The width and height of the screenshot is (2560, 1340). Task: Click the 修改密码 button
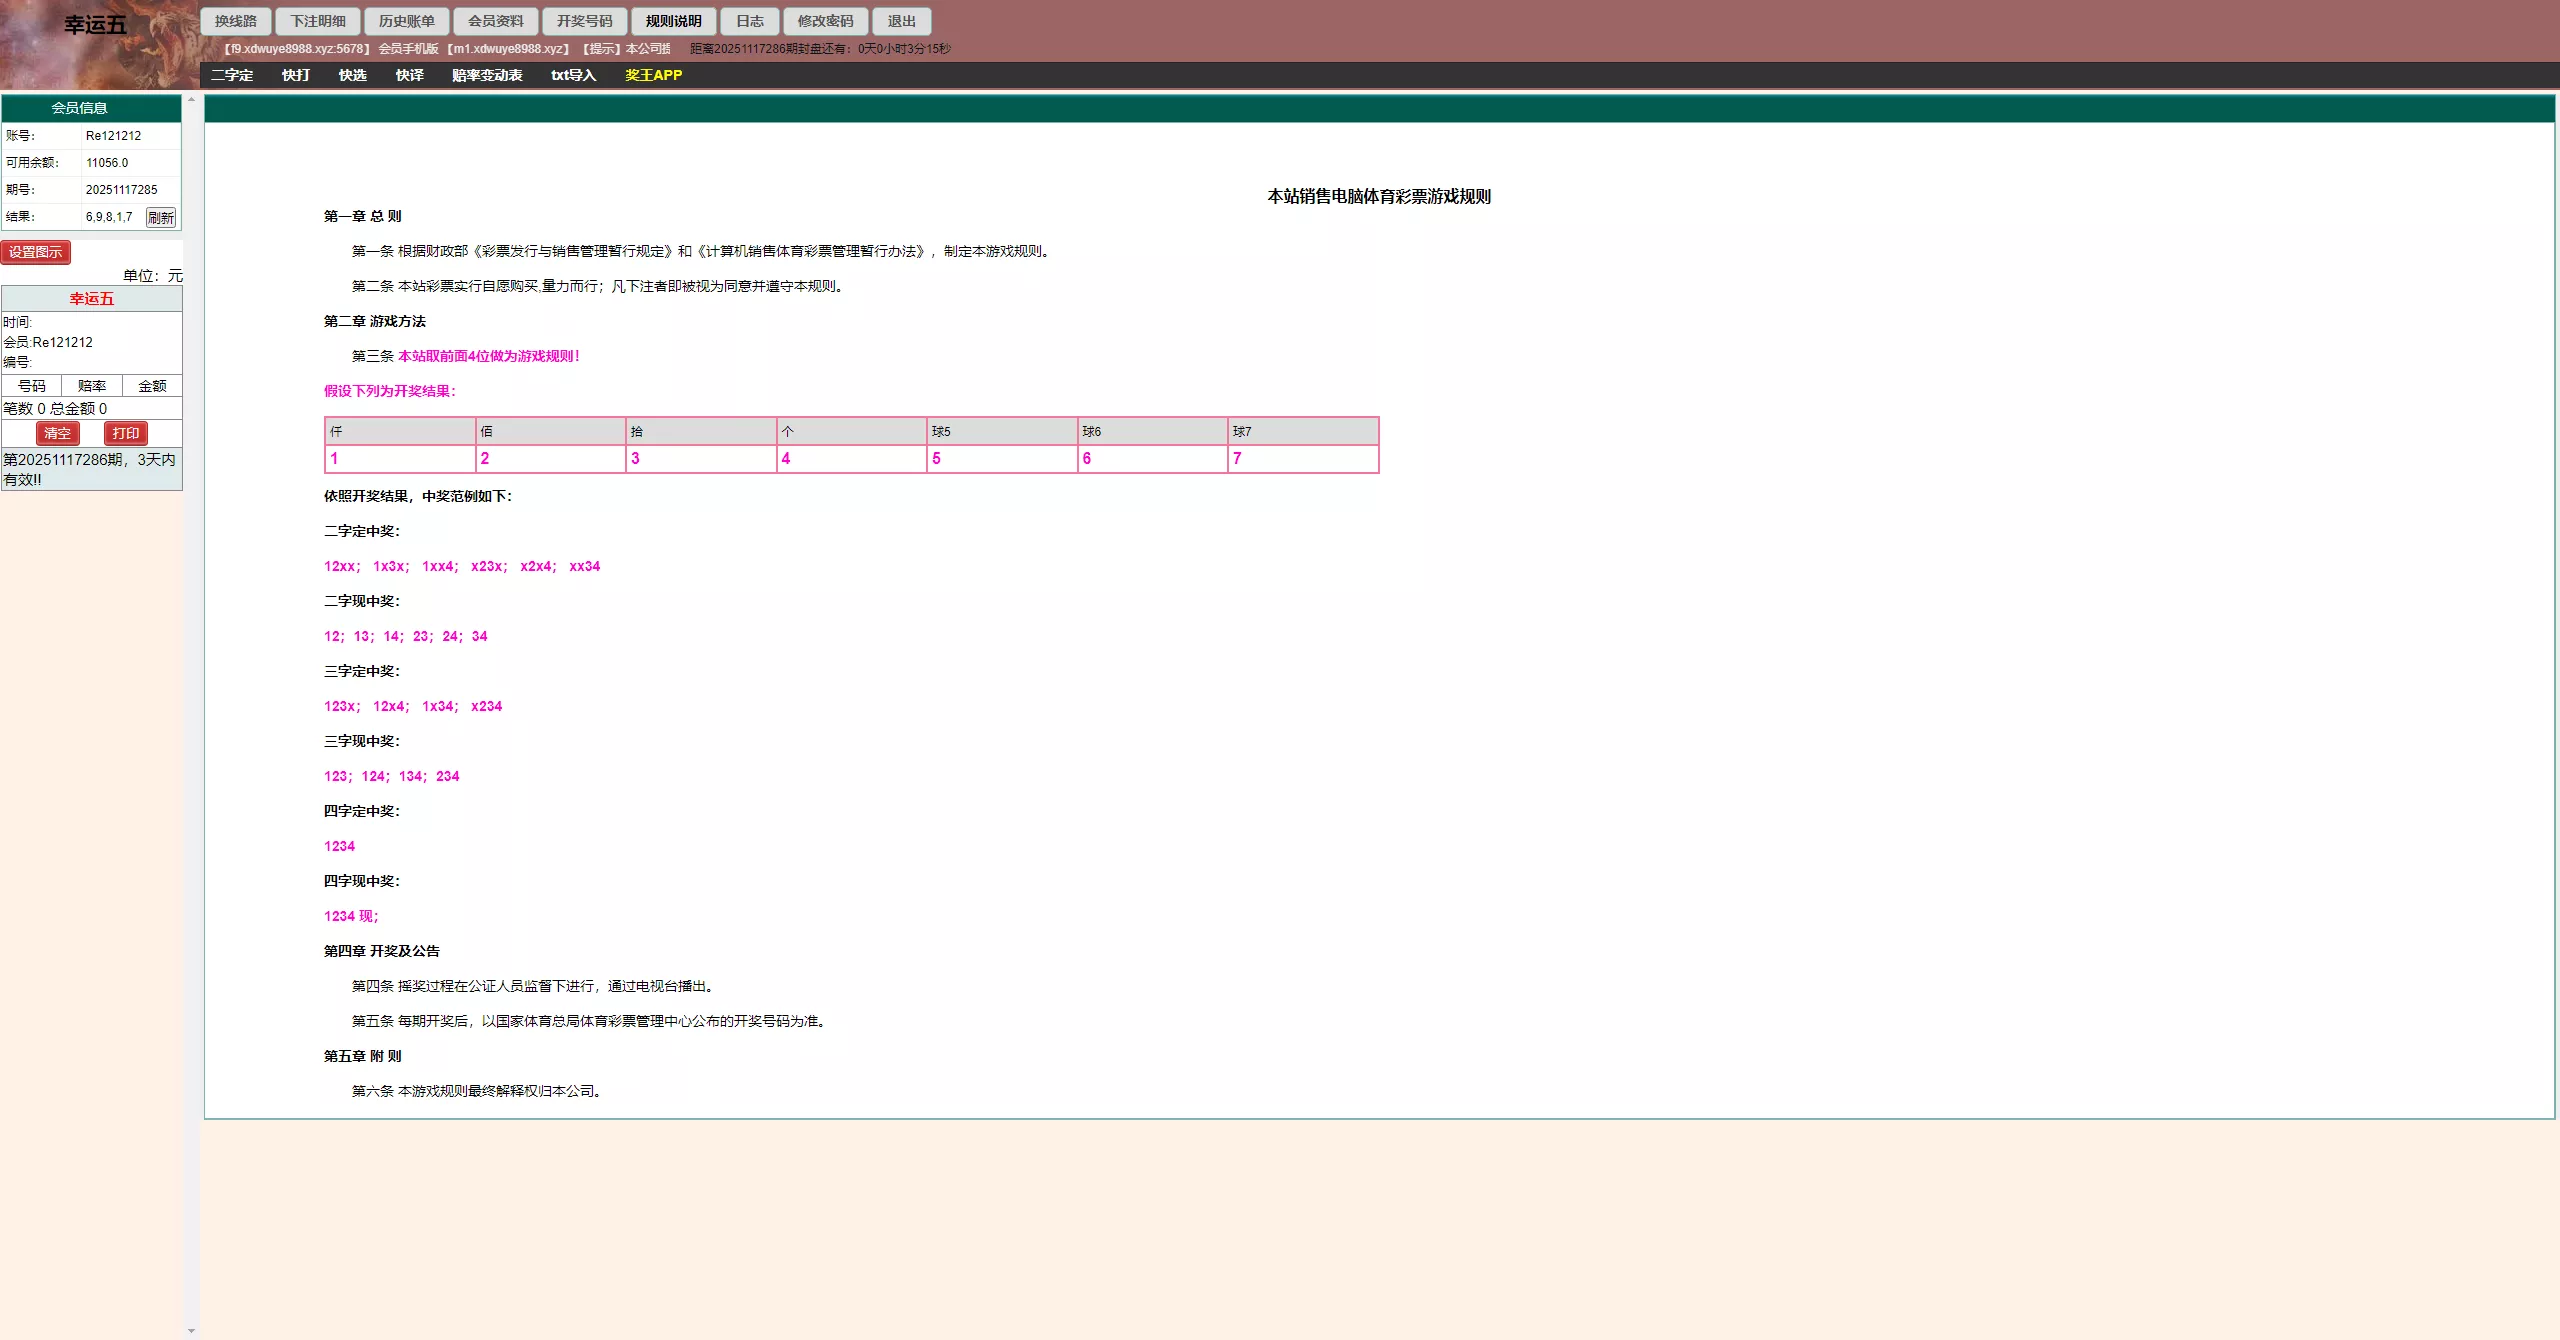tap(825, 21)
